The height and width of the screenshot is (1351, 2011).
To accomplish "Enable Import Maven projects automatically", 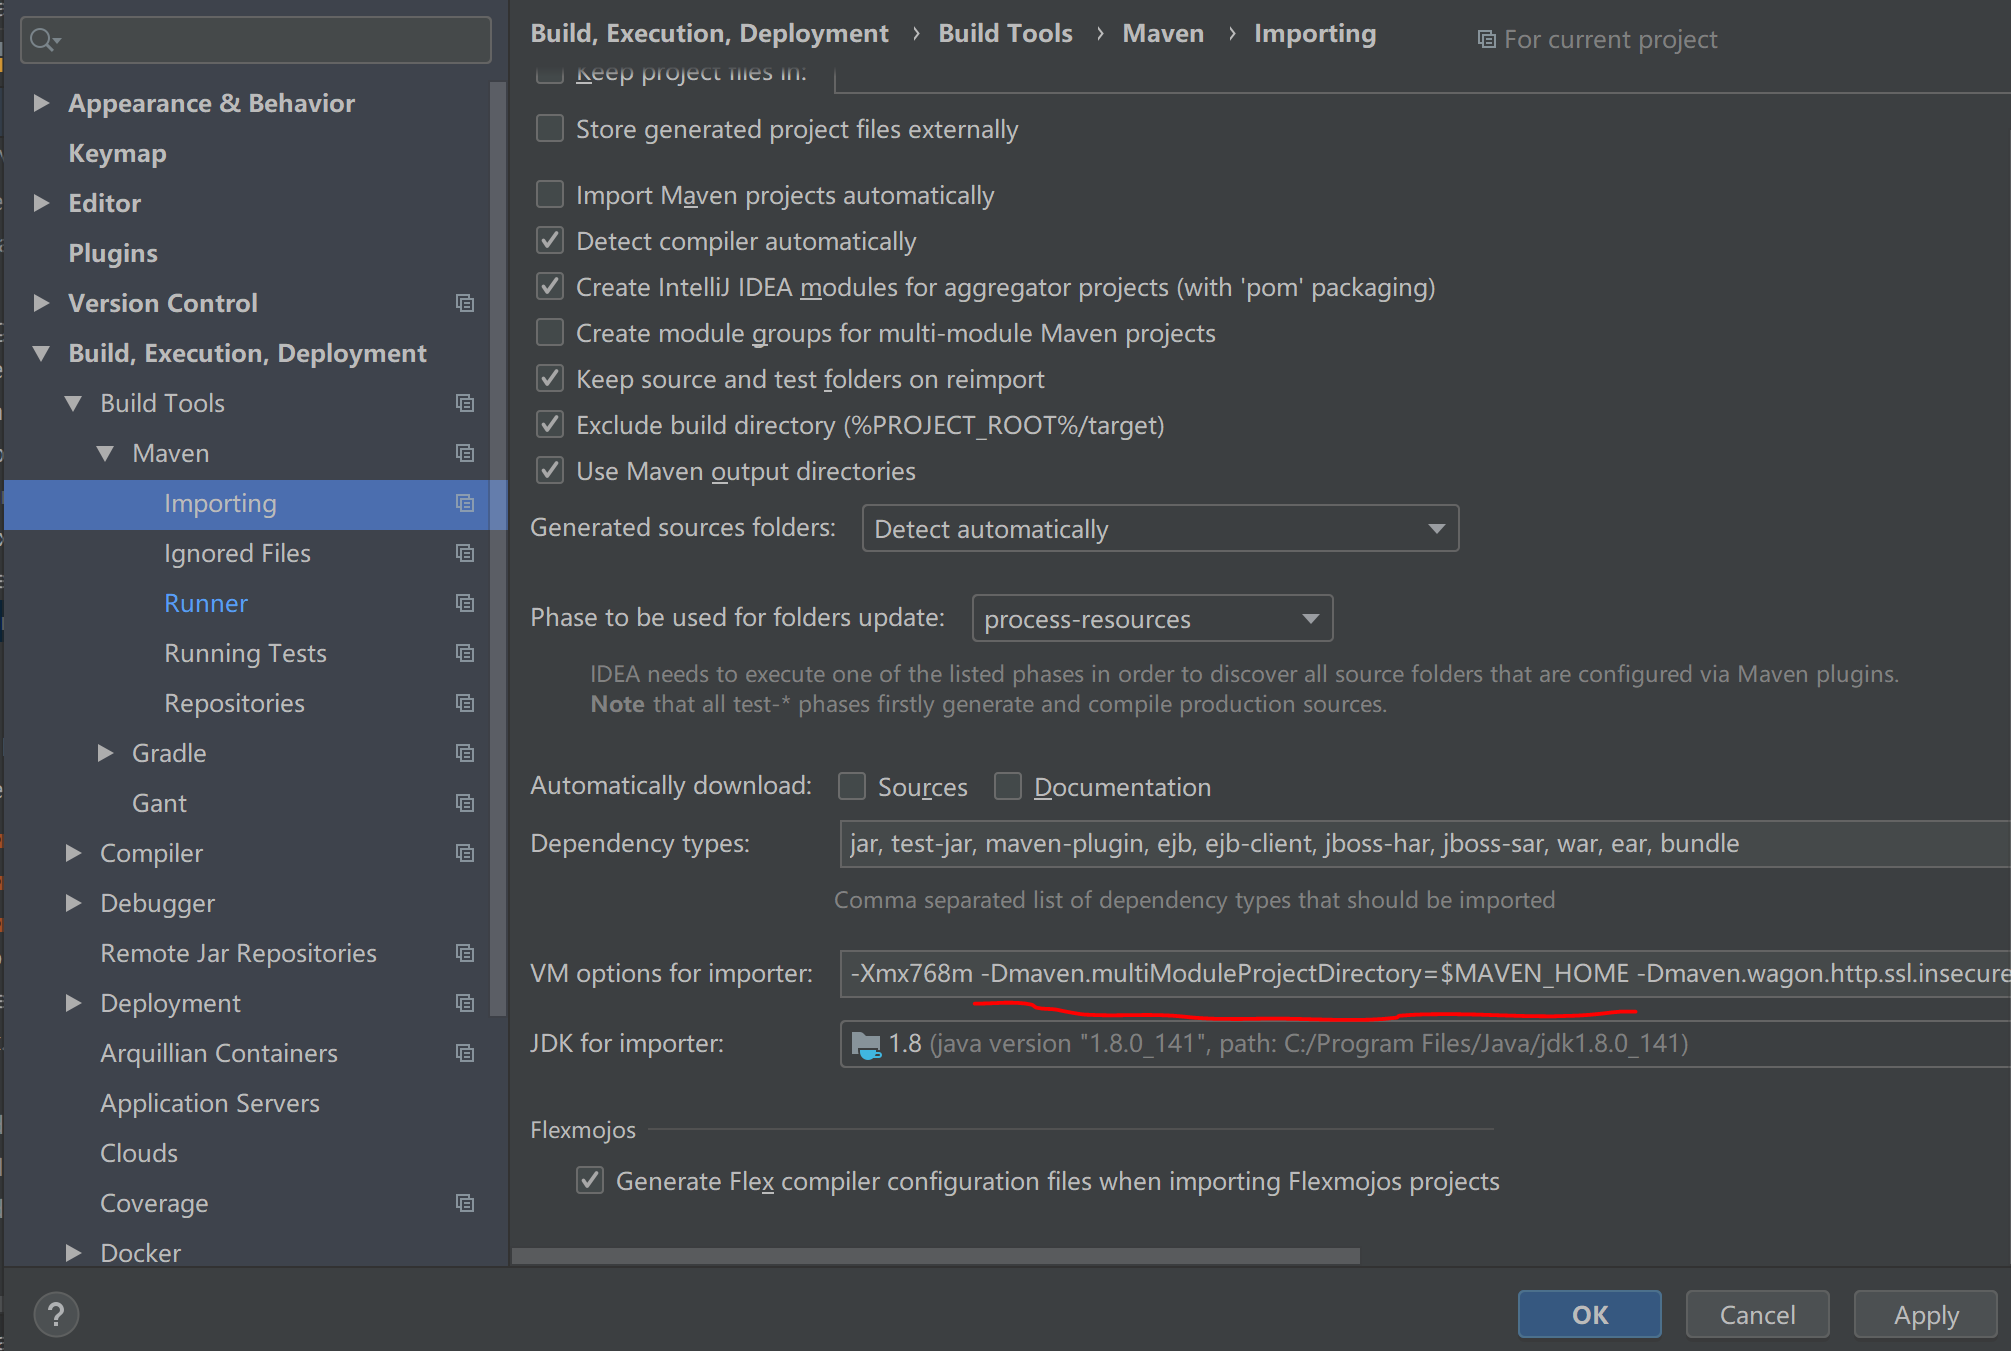I will pyautogui.click(x=550, y=195).
